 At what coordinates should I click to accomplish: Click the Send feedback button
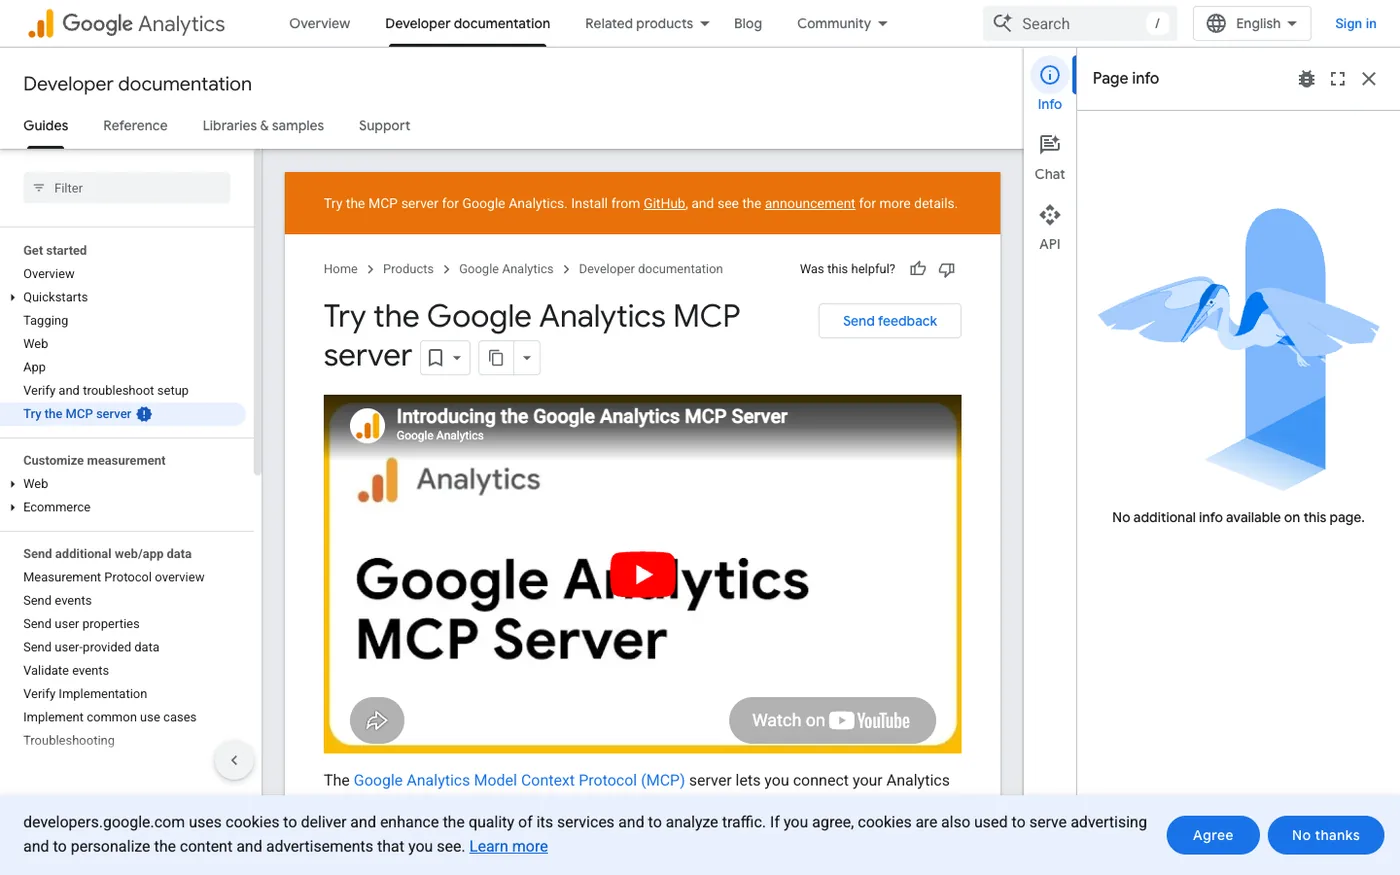click(x=890, y=321)
